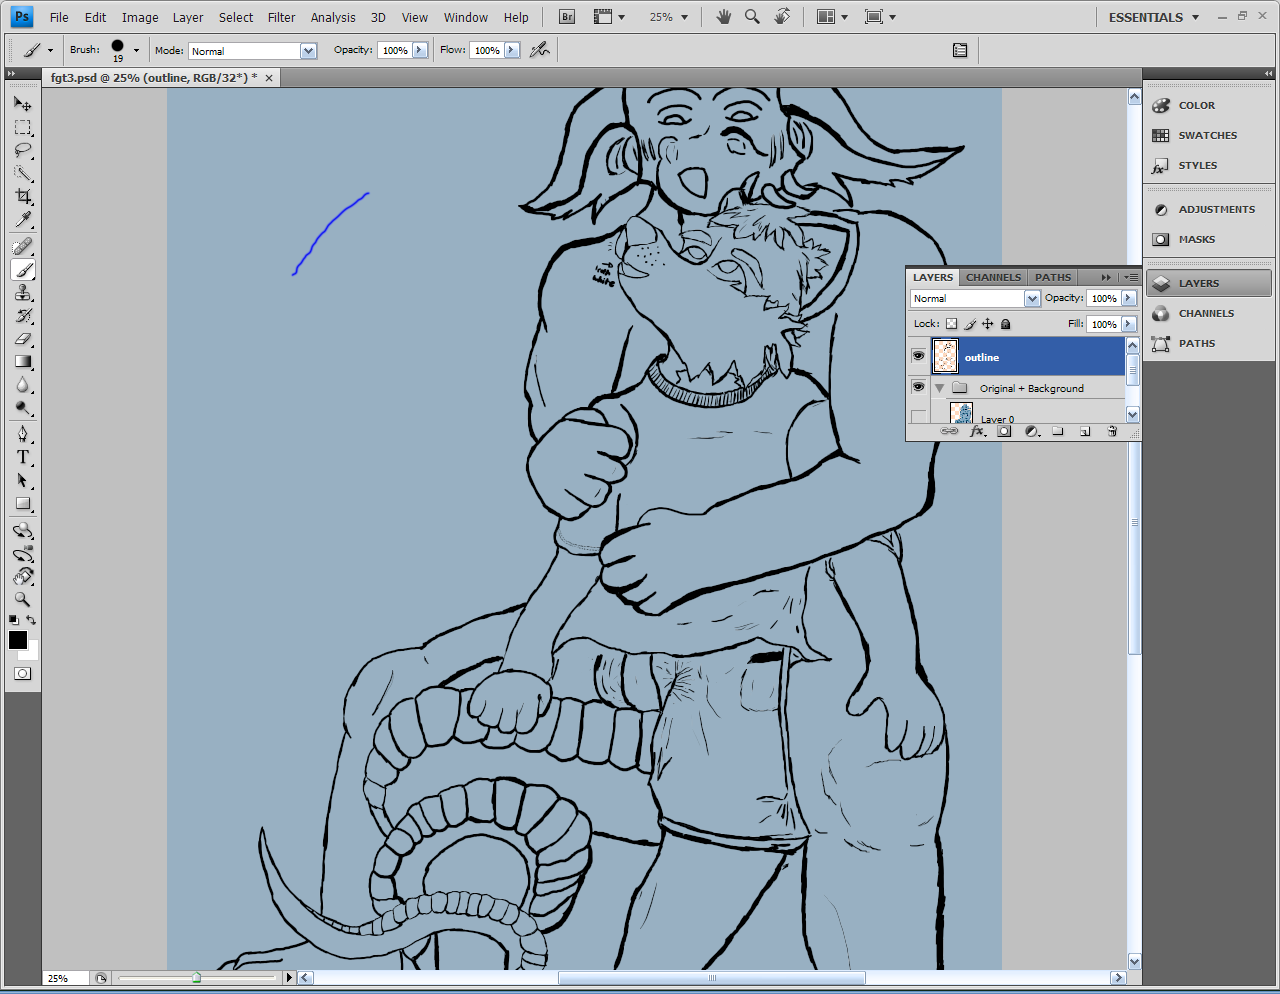The width and height of the screenshot is (1280, 994).
Task: Select the Hand tool in toolbox
Action: (x=22, y=576)
